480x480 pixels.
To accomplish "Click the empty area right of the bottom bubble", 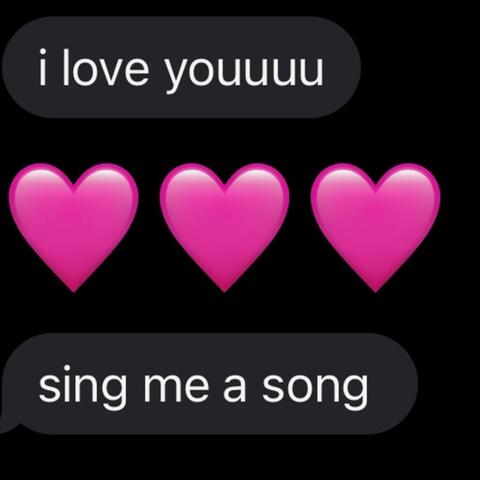I will (x=449, y=384).
